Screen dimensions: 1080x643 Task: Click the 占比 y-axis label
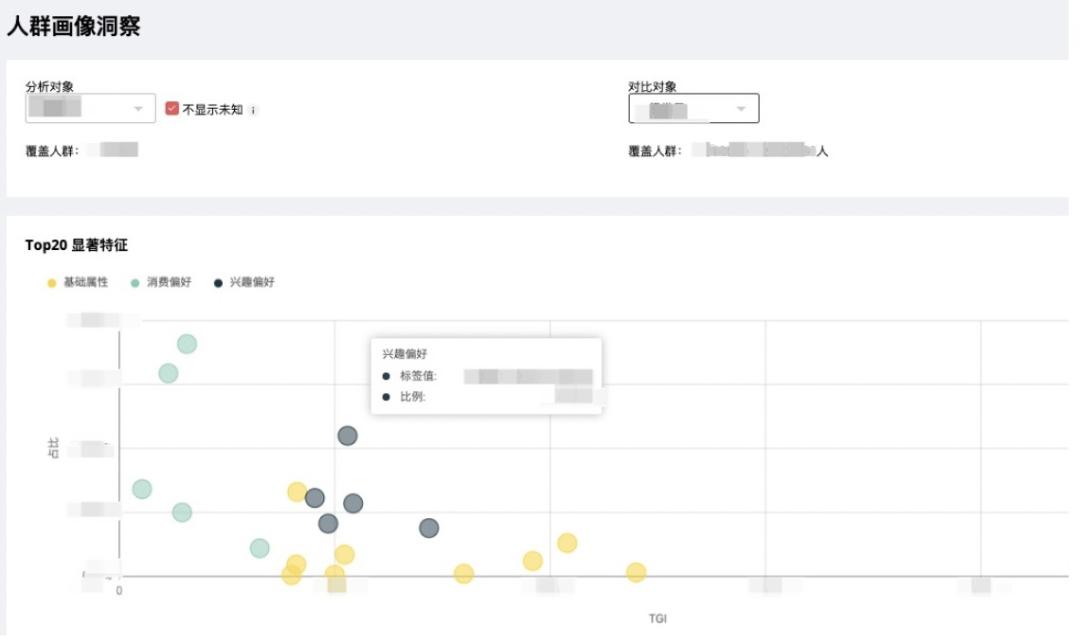pos(54,449)
